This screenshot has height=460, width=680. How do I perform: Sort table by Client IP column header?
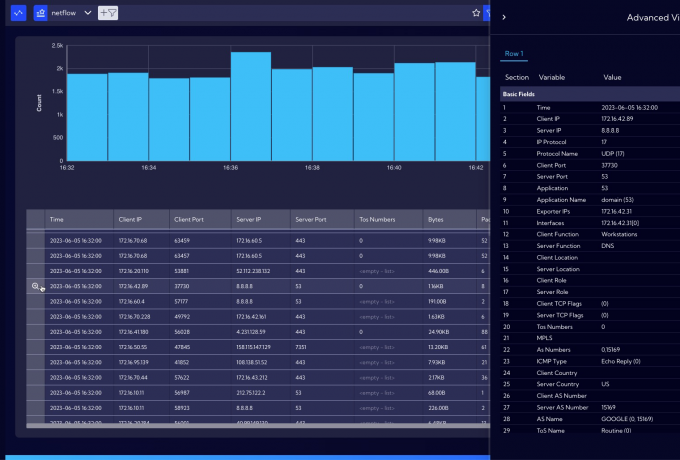(130, 218)
